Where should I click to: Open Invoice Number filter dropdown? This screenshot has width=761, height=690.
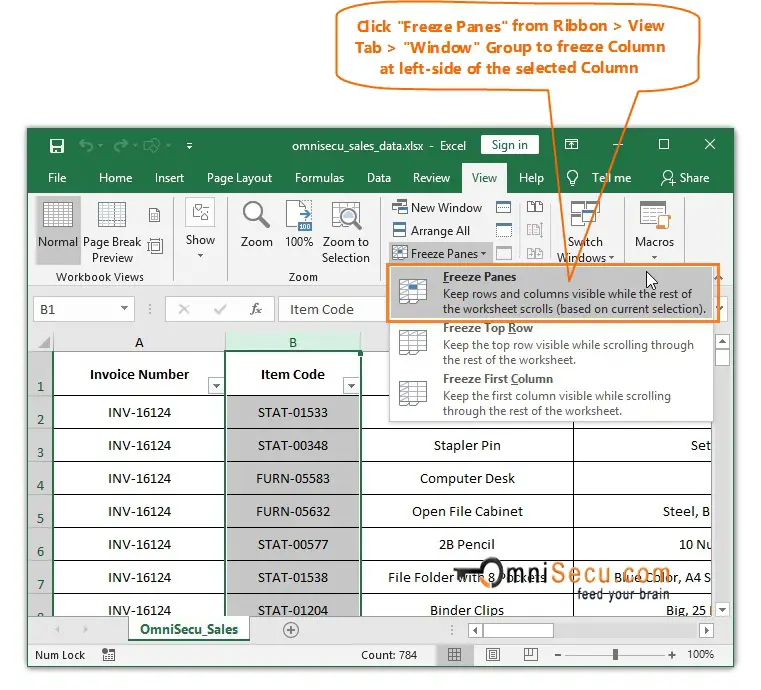click(x=216, y=386)
